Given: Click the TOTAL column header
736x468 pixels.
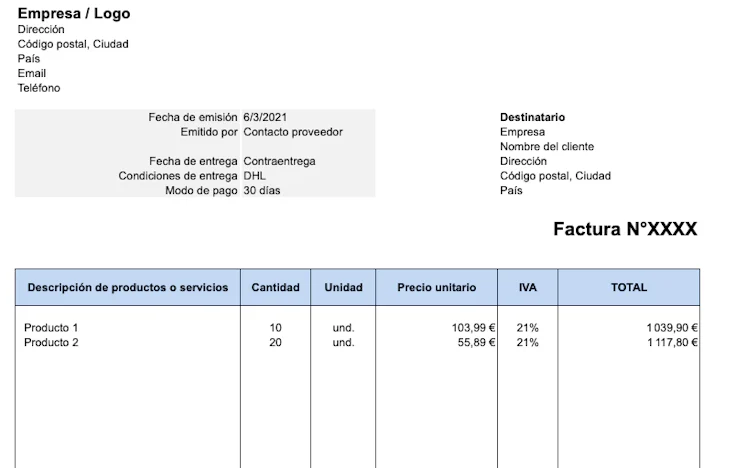Looking at the screenshot, I should pyautogui.click(x=629, y=287).
